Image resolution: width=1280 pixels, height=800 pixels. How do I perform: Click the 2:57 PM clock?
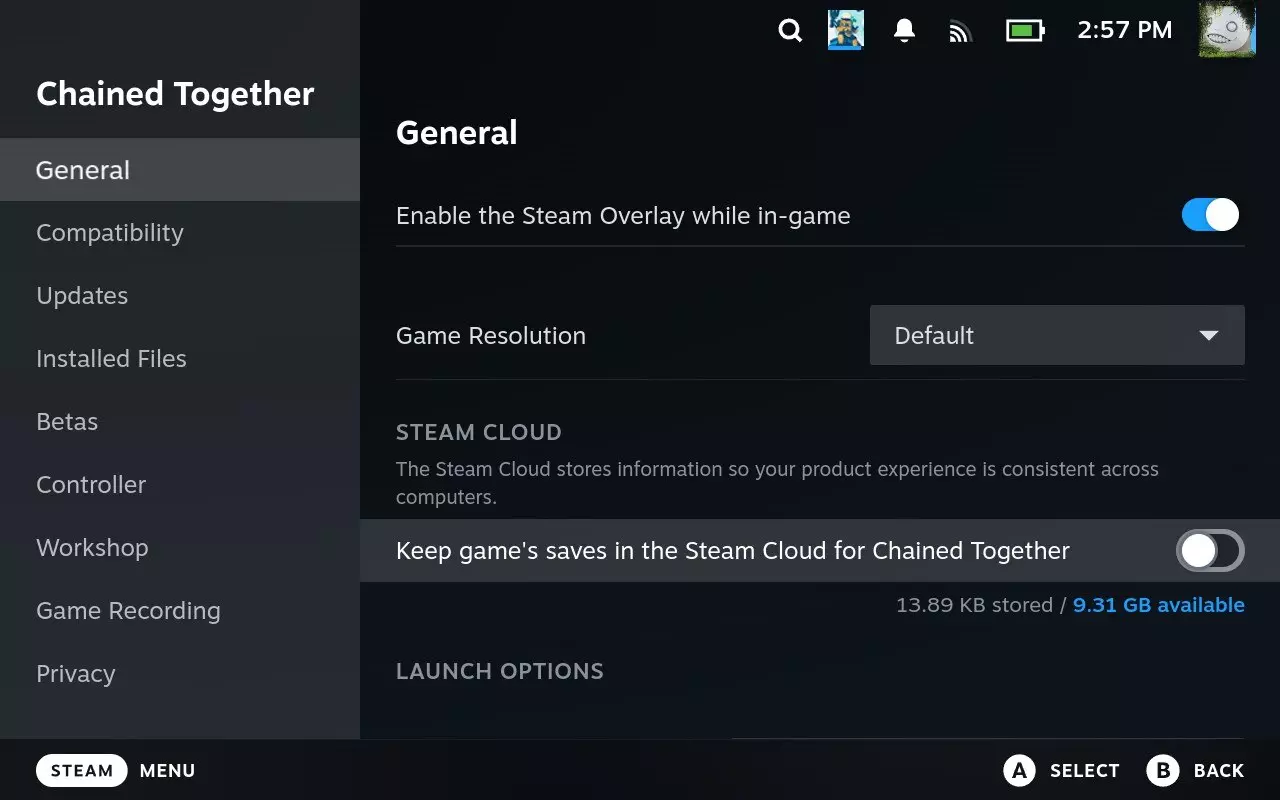click(x=1124, y=30)
